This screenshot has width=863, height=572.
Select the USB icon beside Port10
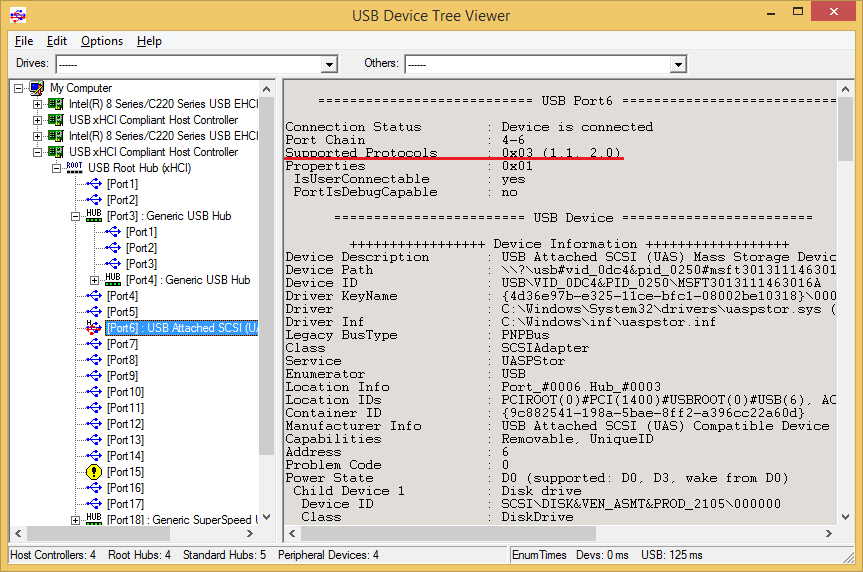click(94, 392)
